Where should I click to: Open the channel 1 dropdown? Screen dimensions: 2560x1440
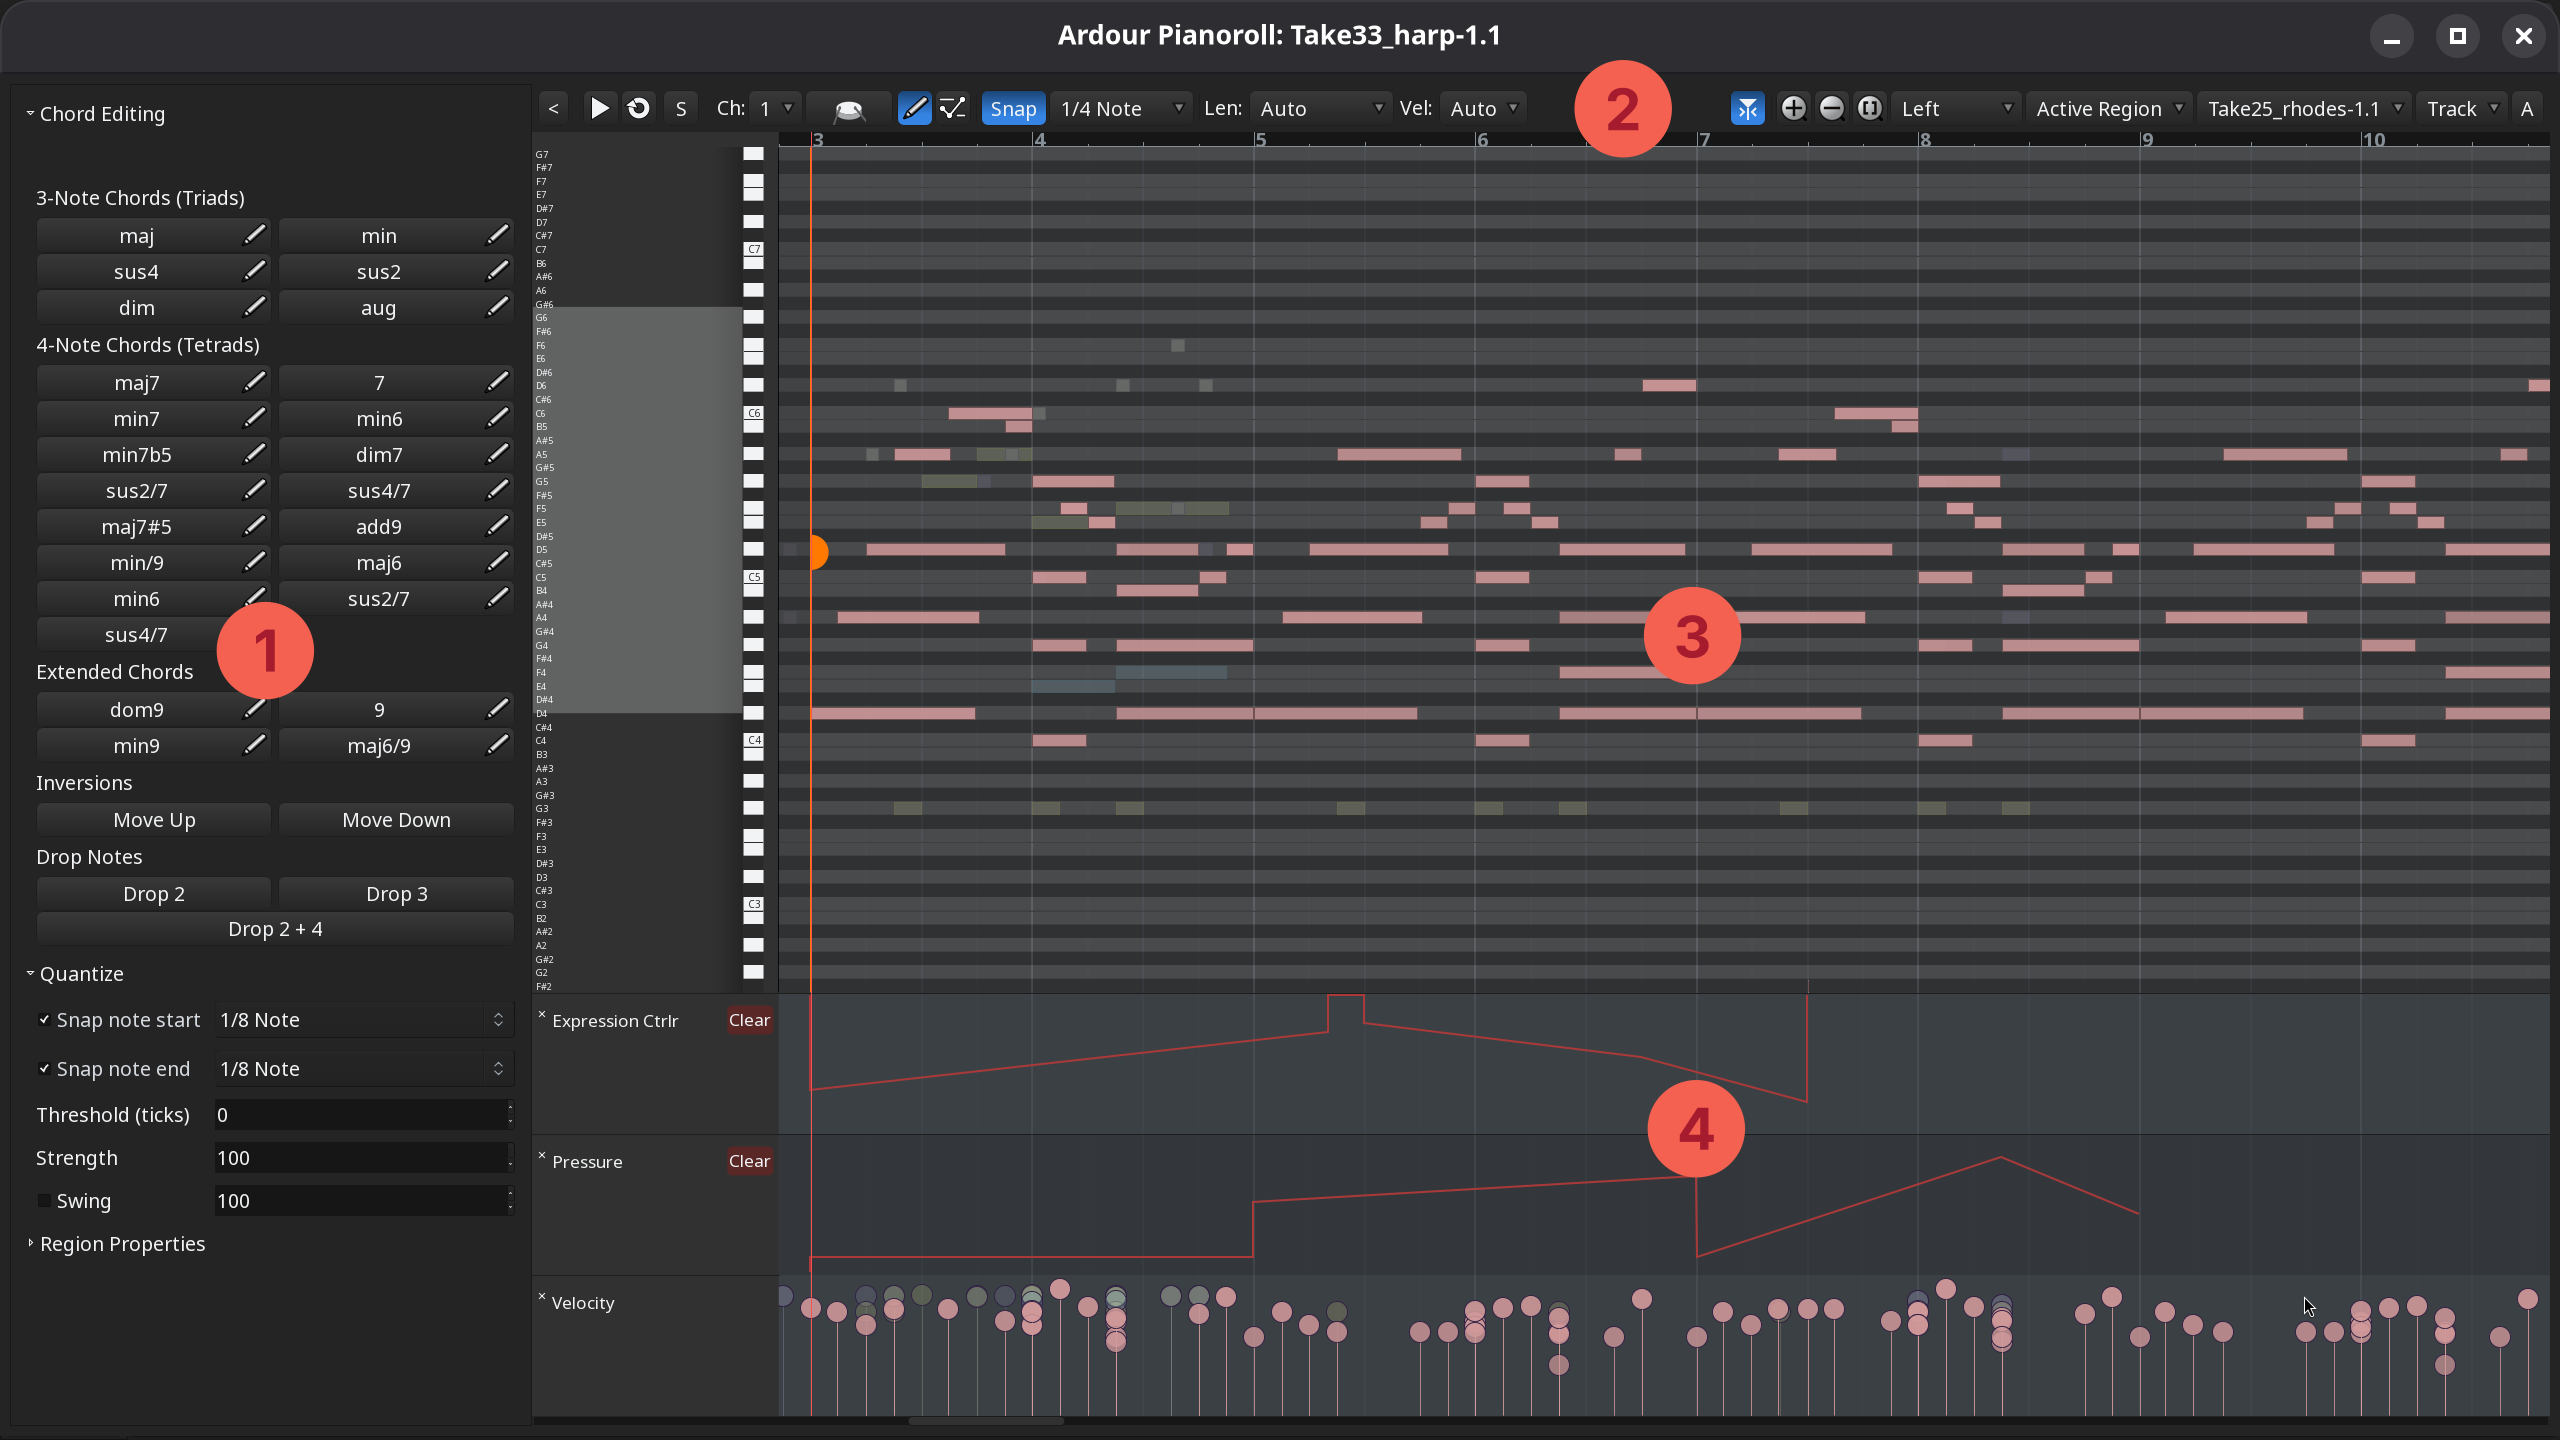click(x=774, y=108)
